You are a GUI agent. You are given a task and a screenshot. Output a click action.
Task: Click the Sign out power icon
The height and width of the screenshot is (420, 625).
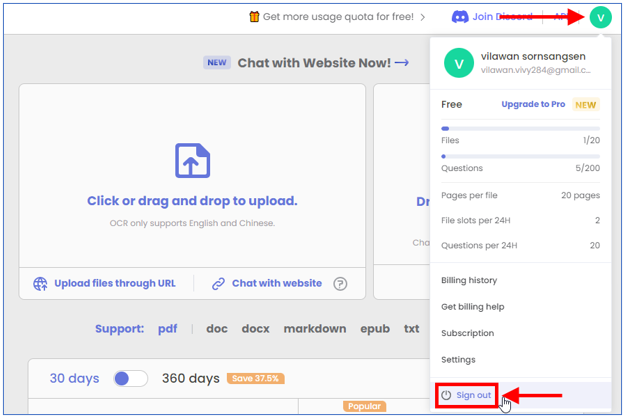pyautogui.click(x=447, y=396)
